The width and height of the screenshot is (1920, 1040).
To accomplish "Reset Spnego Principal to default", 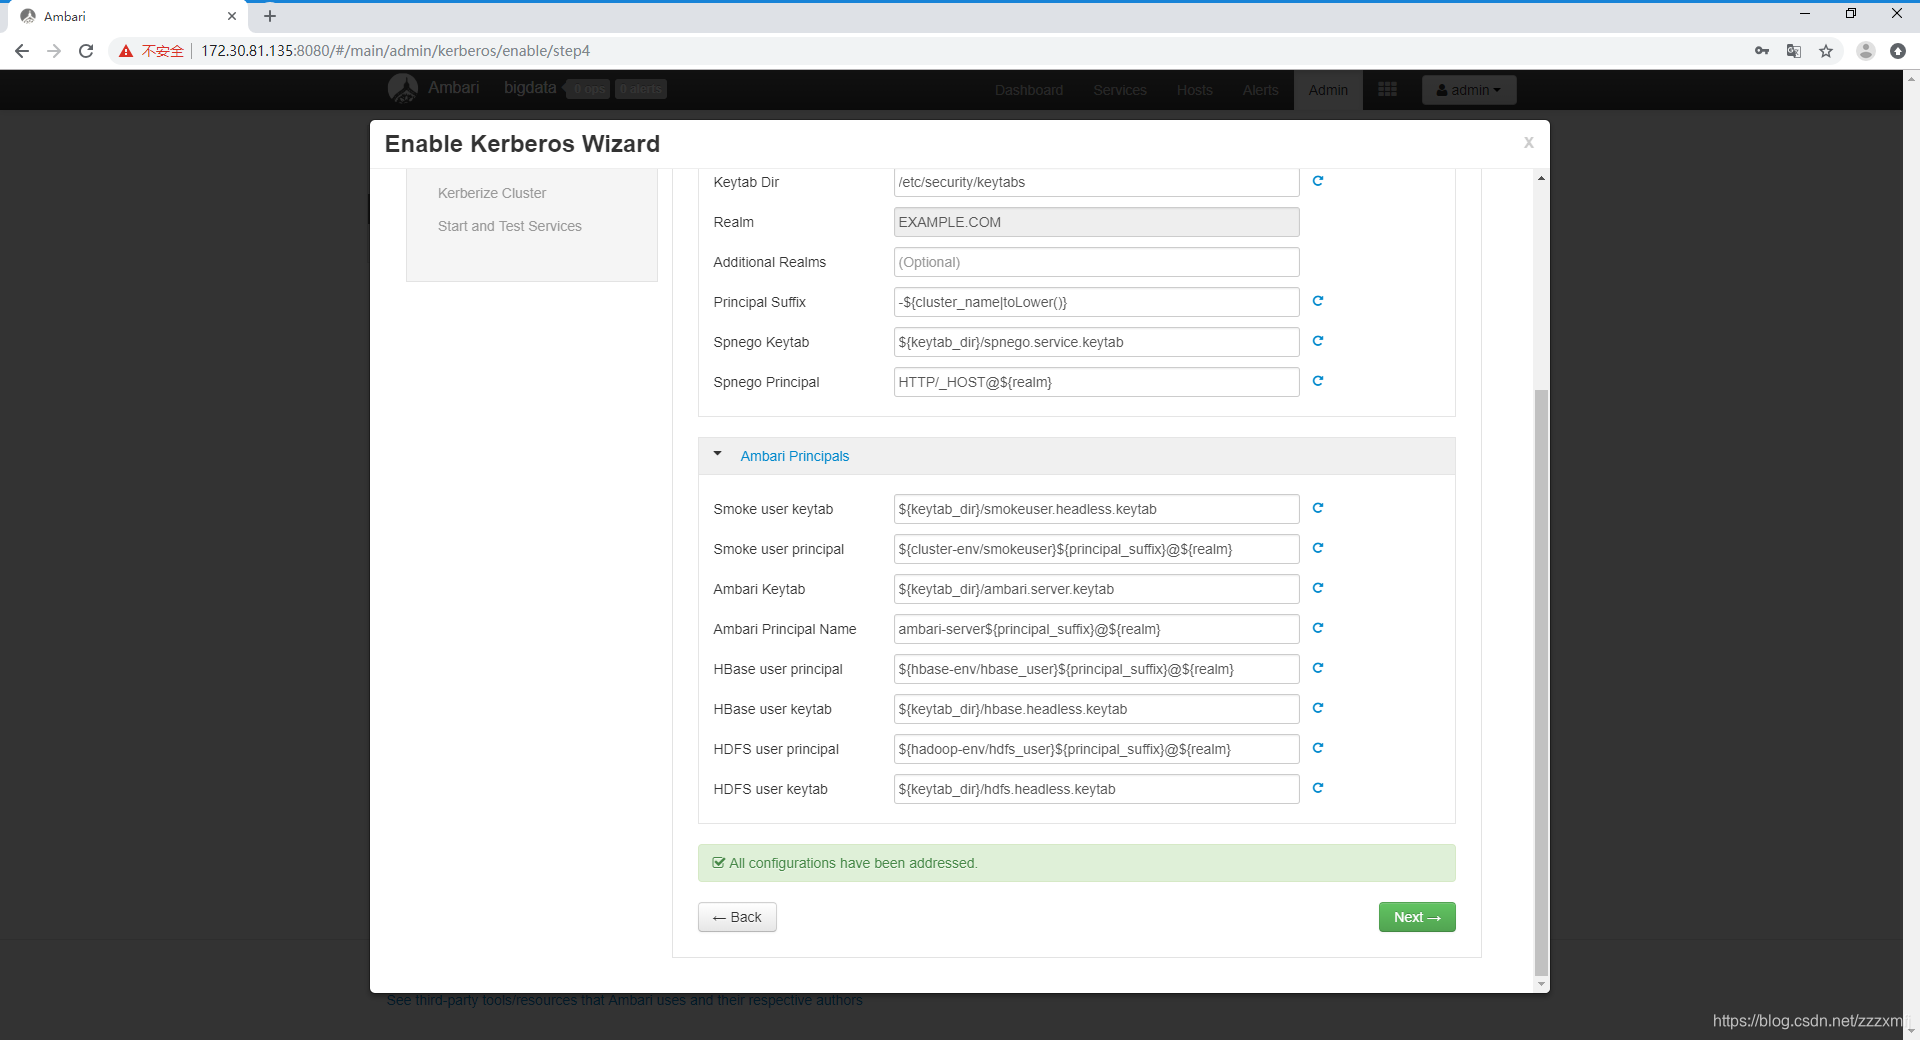I will coord(1318,381).
